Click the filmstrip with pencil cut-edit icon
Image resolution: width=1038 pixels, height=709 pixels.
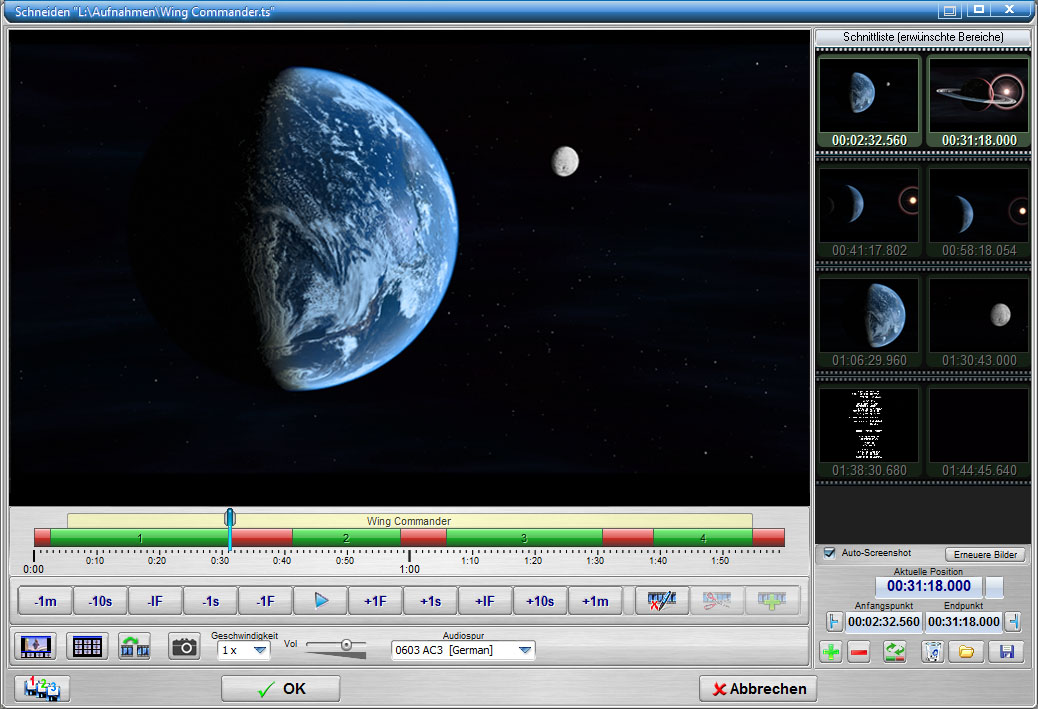coord(662,601)
